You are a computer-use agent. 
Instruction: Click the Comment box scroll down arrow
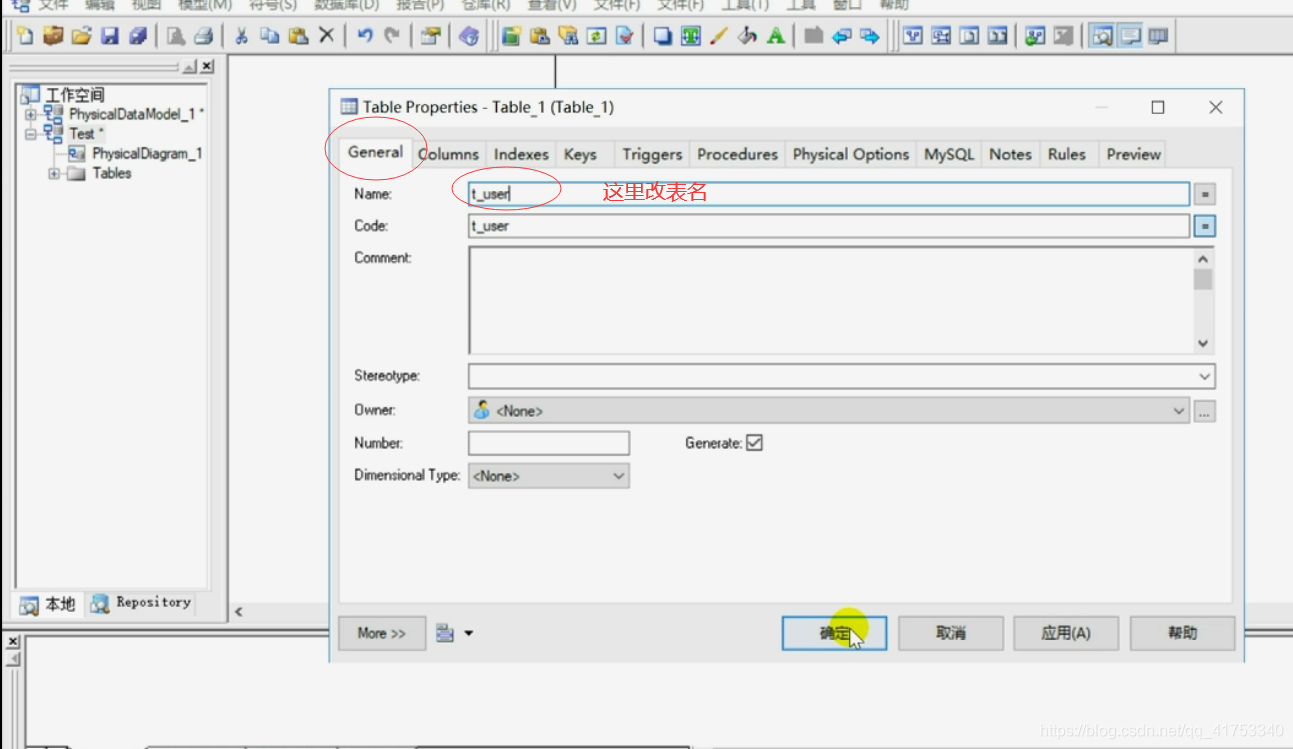point(1203,343)
